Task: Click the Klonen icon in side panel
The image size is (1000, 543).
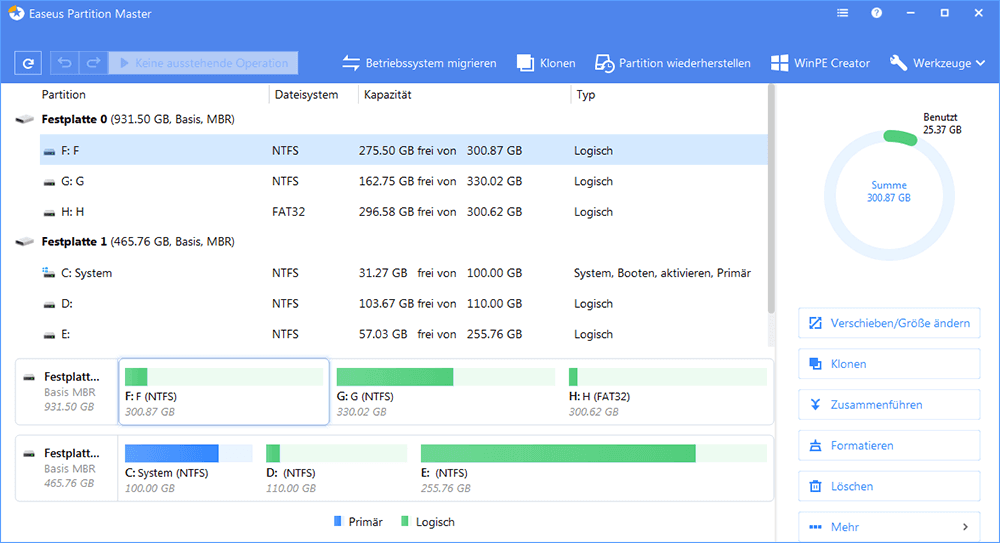Action: [x=815, y=364]
